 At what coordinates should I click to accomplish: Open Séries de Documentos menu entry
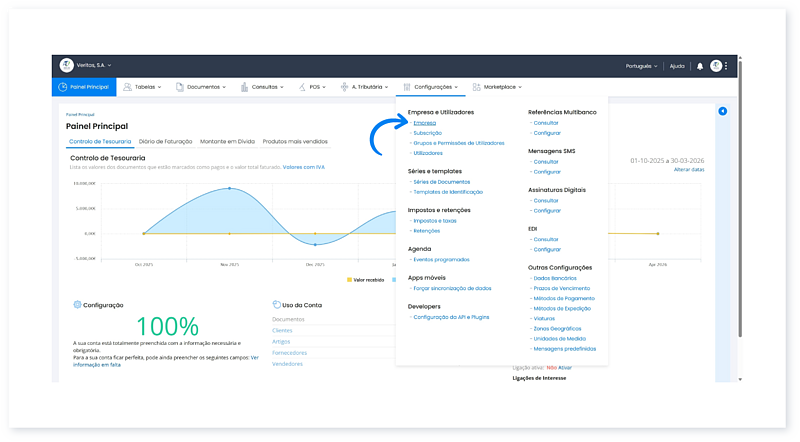[442, 181]
